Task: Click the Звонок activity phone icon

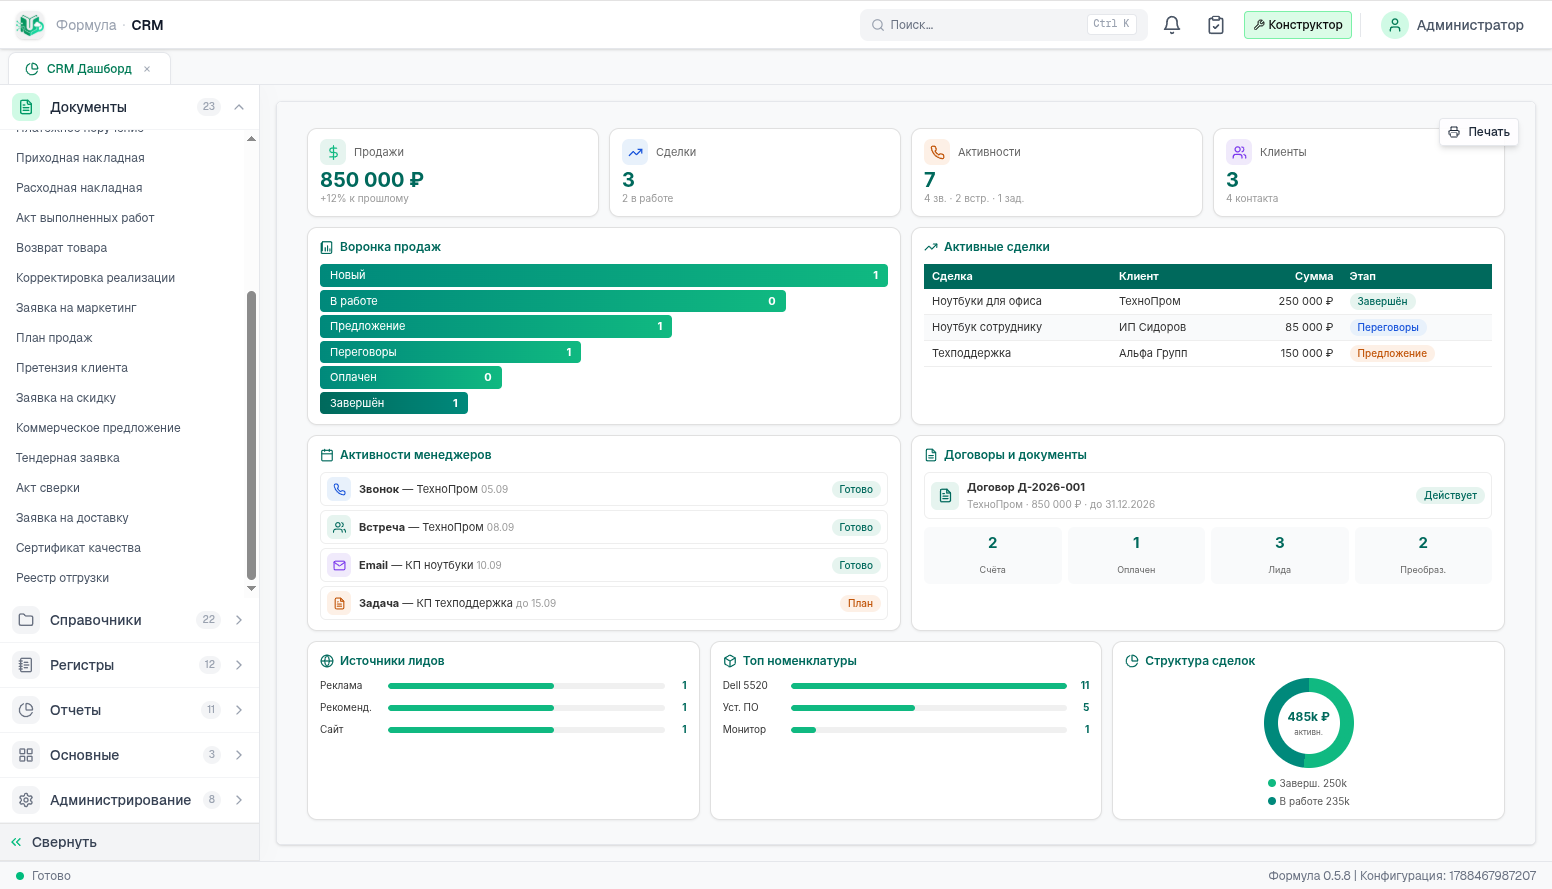Action: (x=340, y=489)
